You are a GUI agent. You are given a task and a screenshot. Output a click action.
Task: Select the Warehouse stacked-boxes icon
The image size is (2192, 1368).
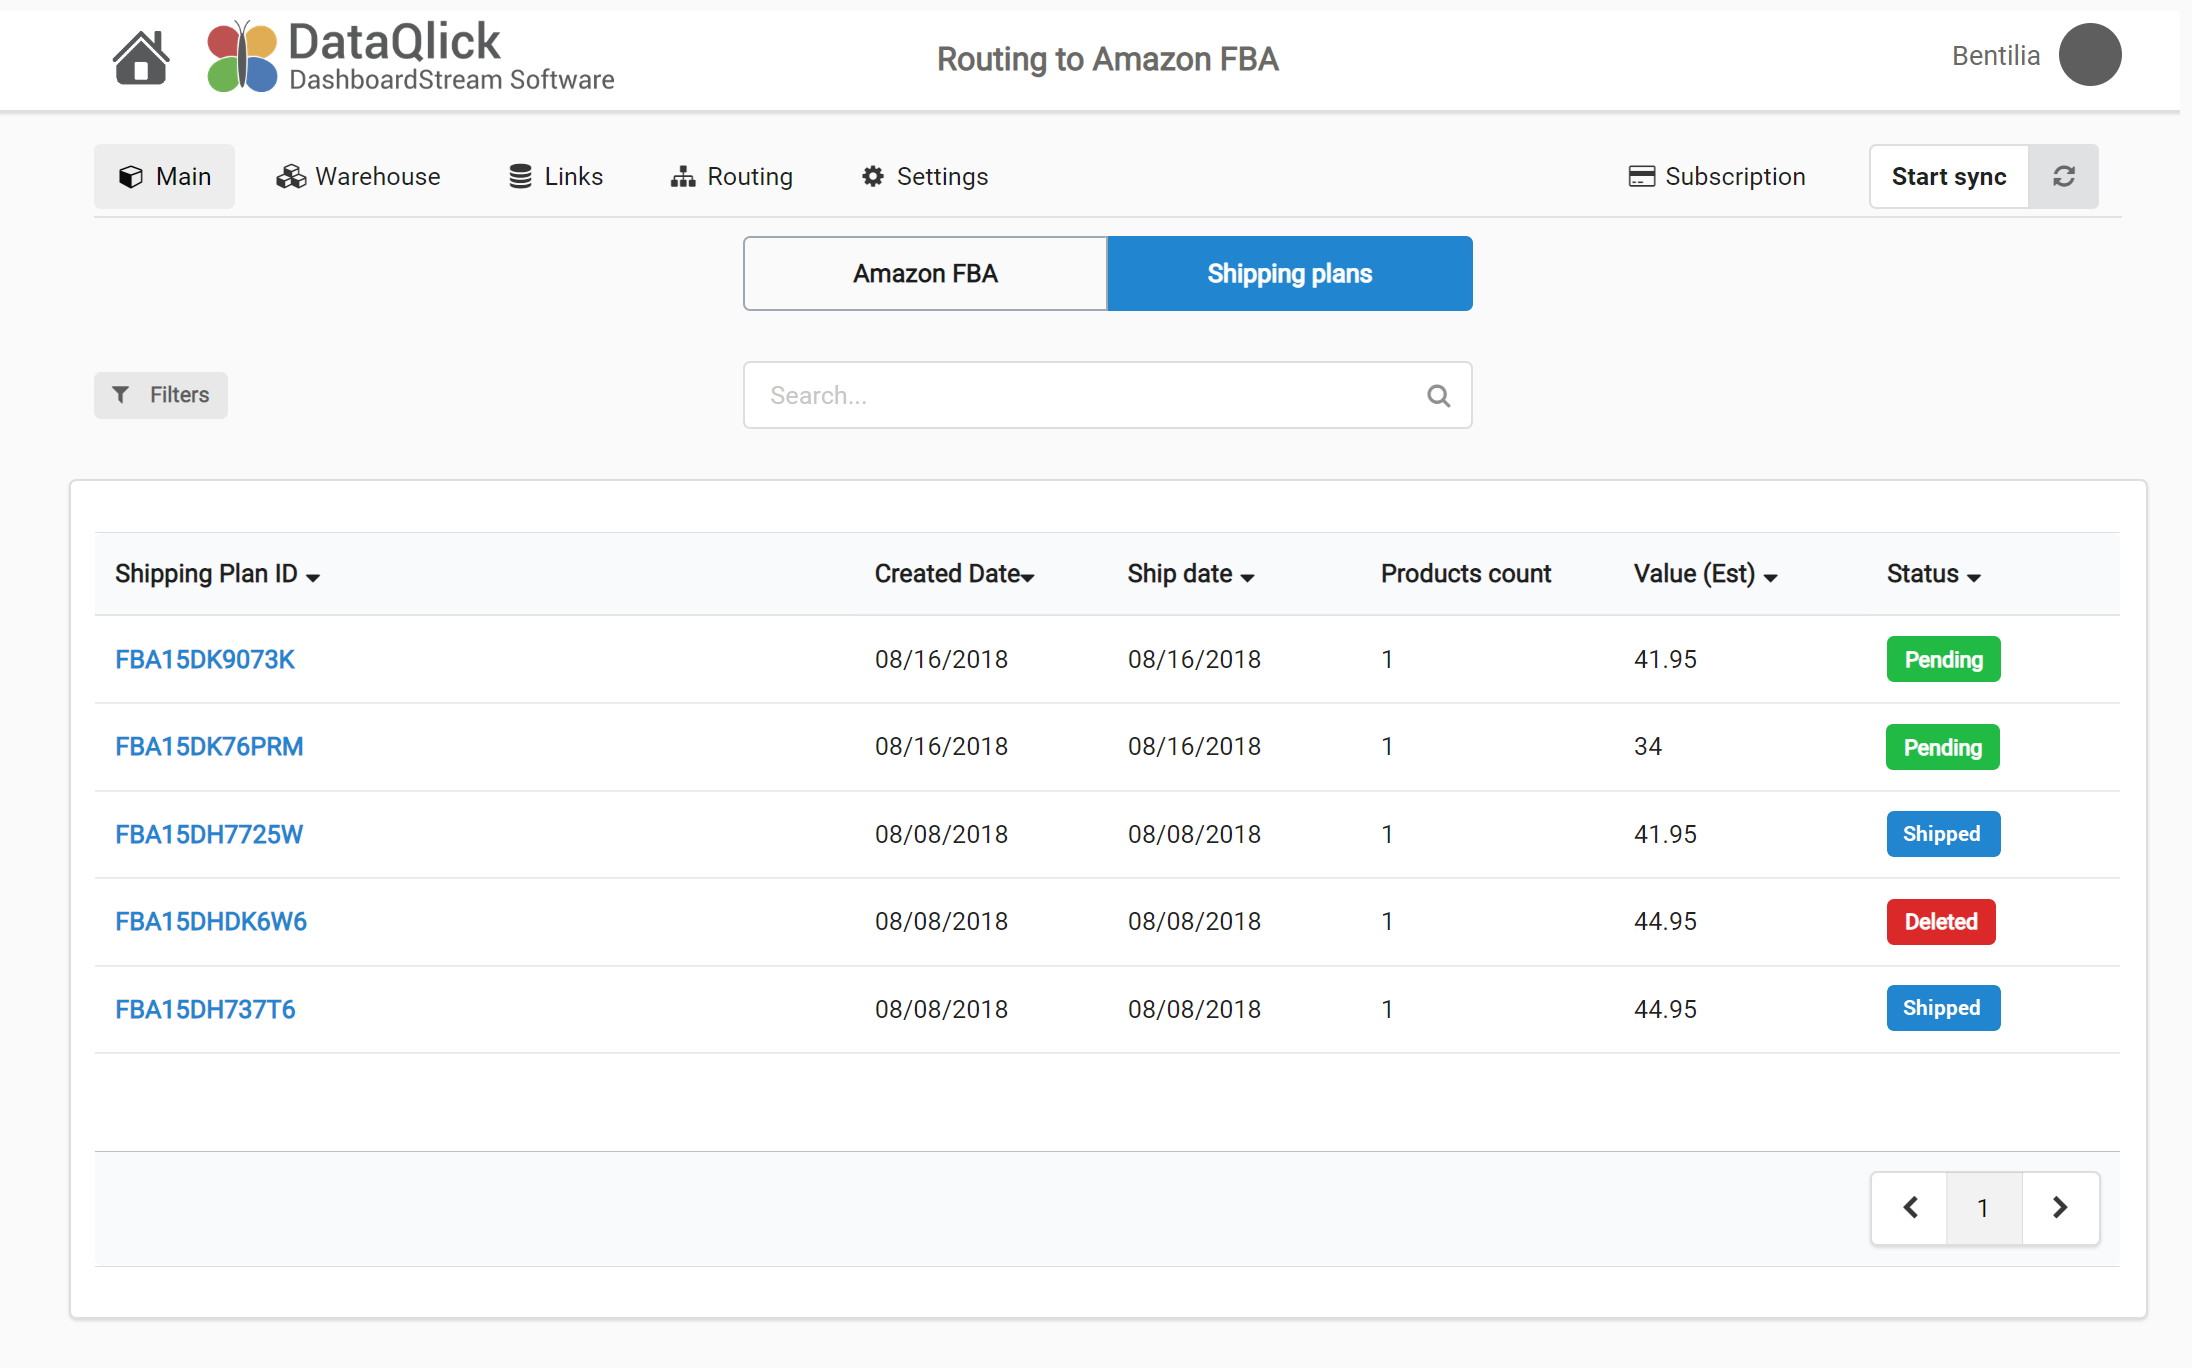(290, 176)
